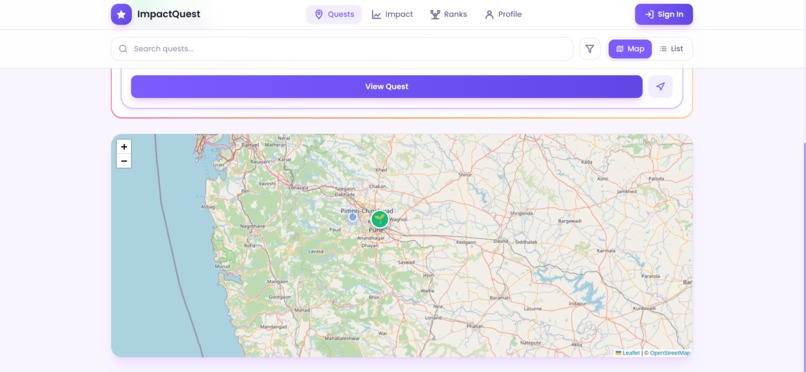The image size is (806, 372).
Task: Select the green sprout quest marker
Action: click(x=379, y=219)
